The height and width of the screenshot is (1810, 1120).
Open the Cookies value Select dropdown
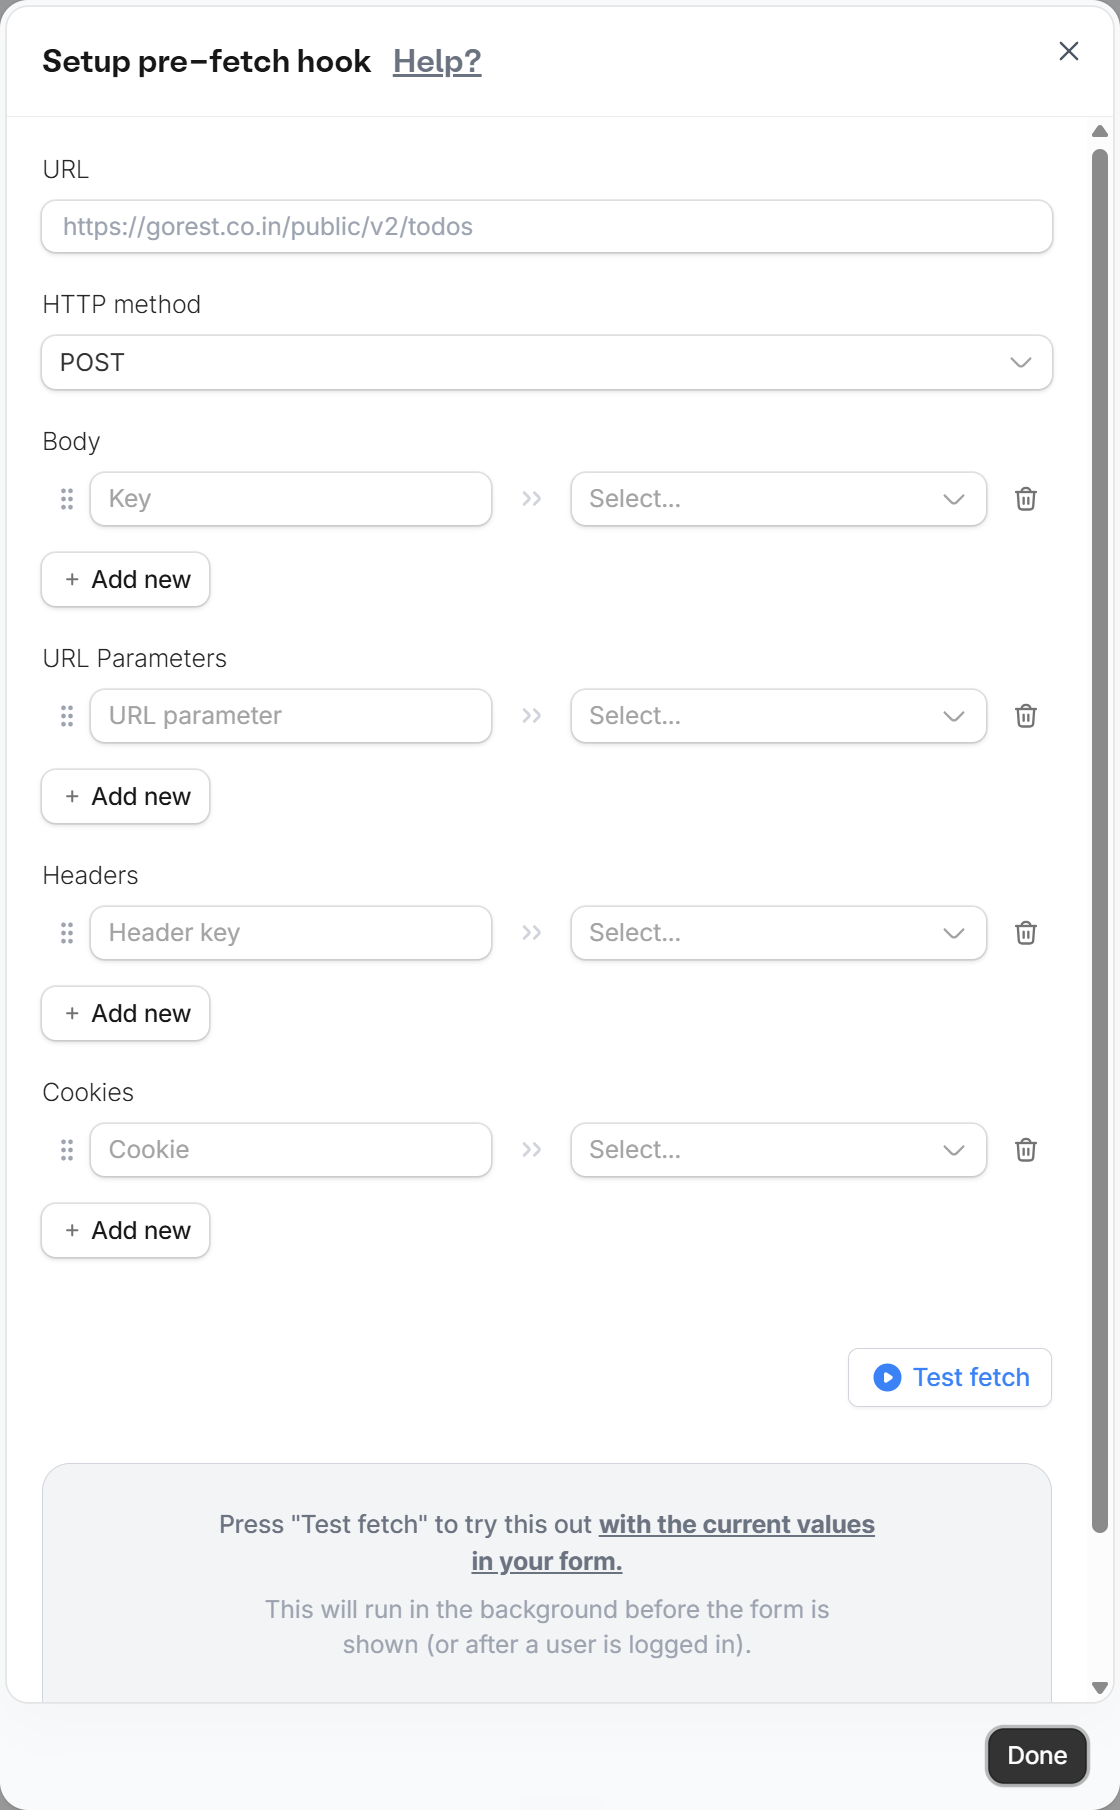tap(779, 1150)
